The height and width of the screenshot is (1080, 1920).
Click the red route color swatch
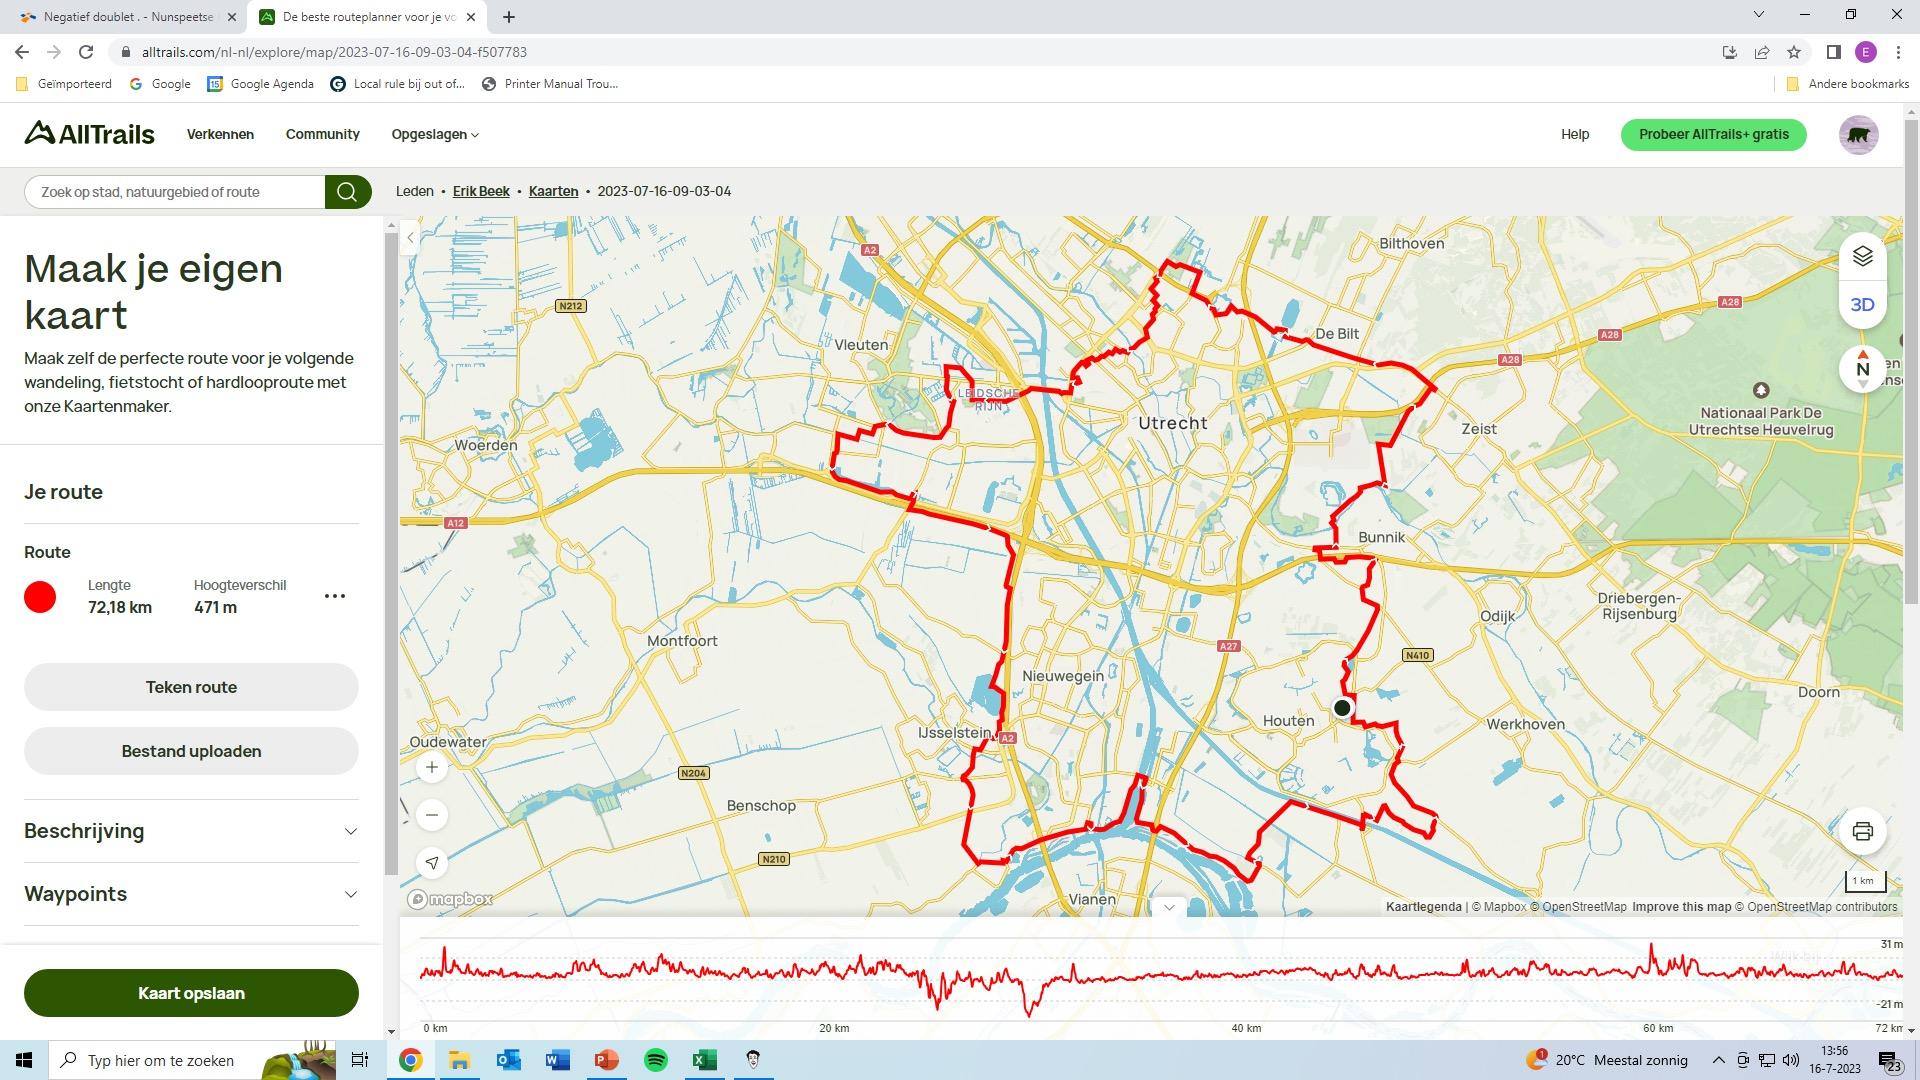40,597
